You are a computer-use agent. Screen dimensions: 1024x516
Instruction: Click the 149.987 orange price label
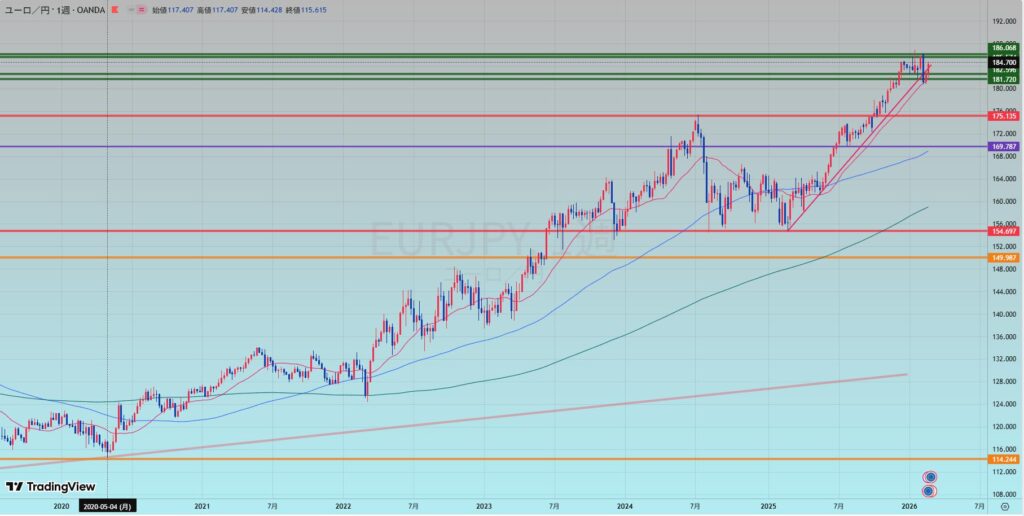coord(1003,258)
